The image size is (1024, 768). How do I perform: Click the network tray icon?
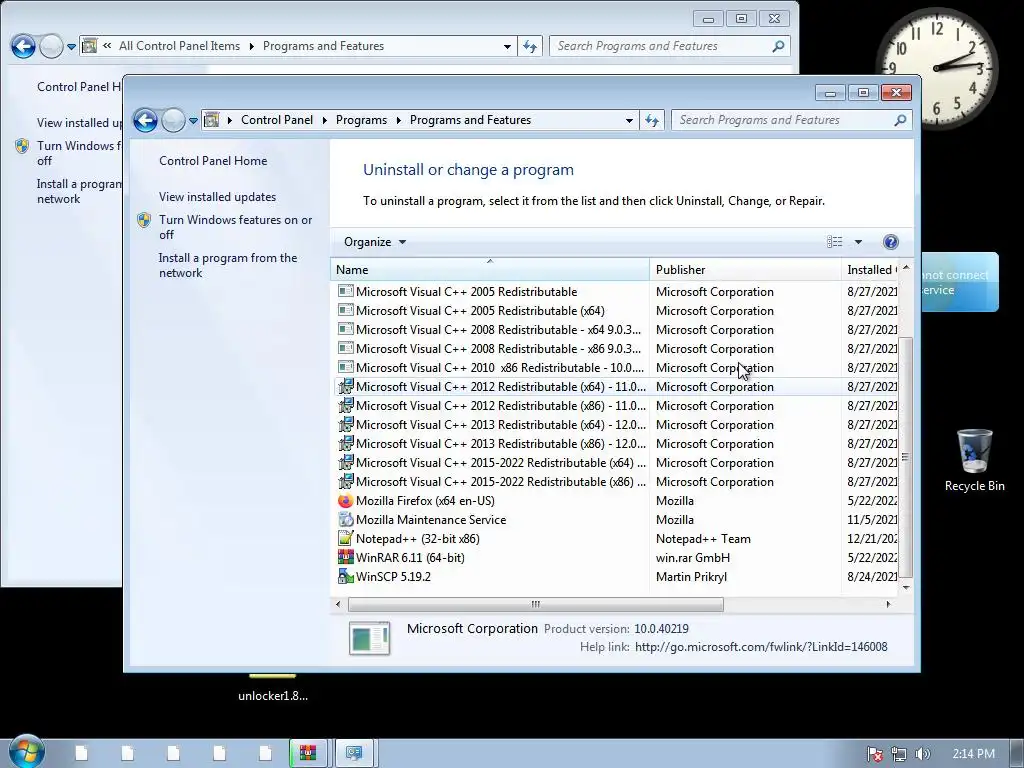(x=899, y=754)
